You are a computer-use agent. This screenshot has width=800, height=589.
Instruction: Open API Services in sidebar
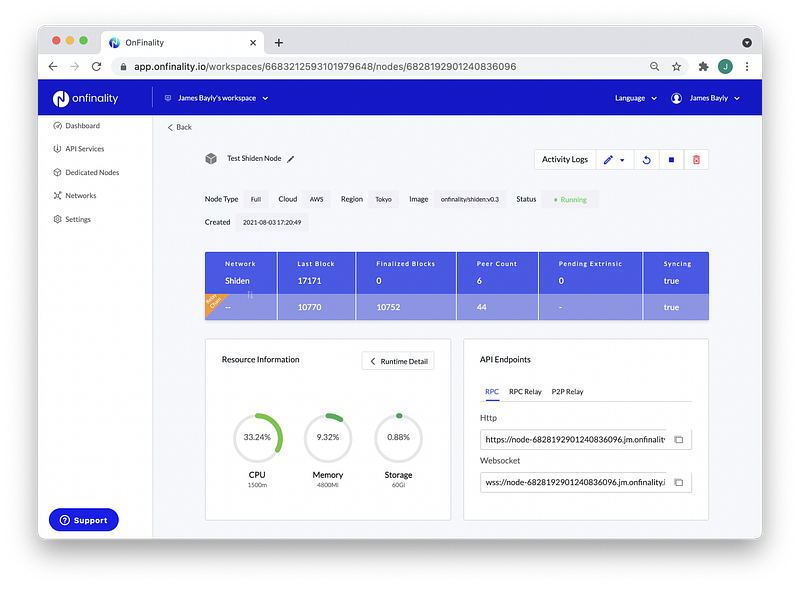79,149
